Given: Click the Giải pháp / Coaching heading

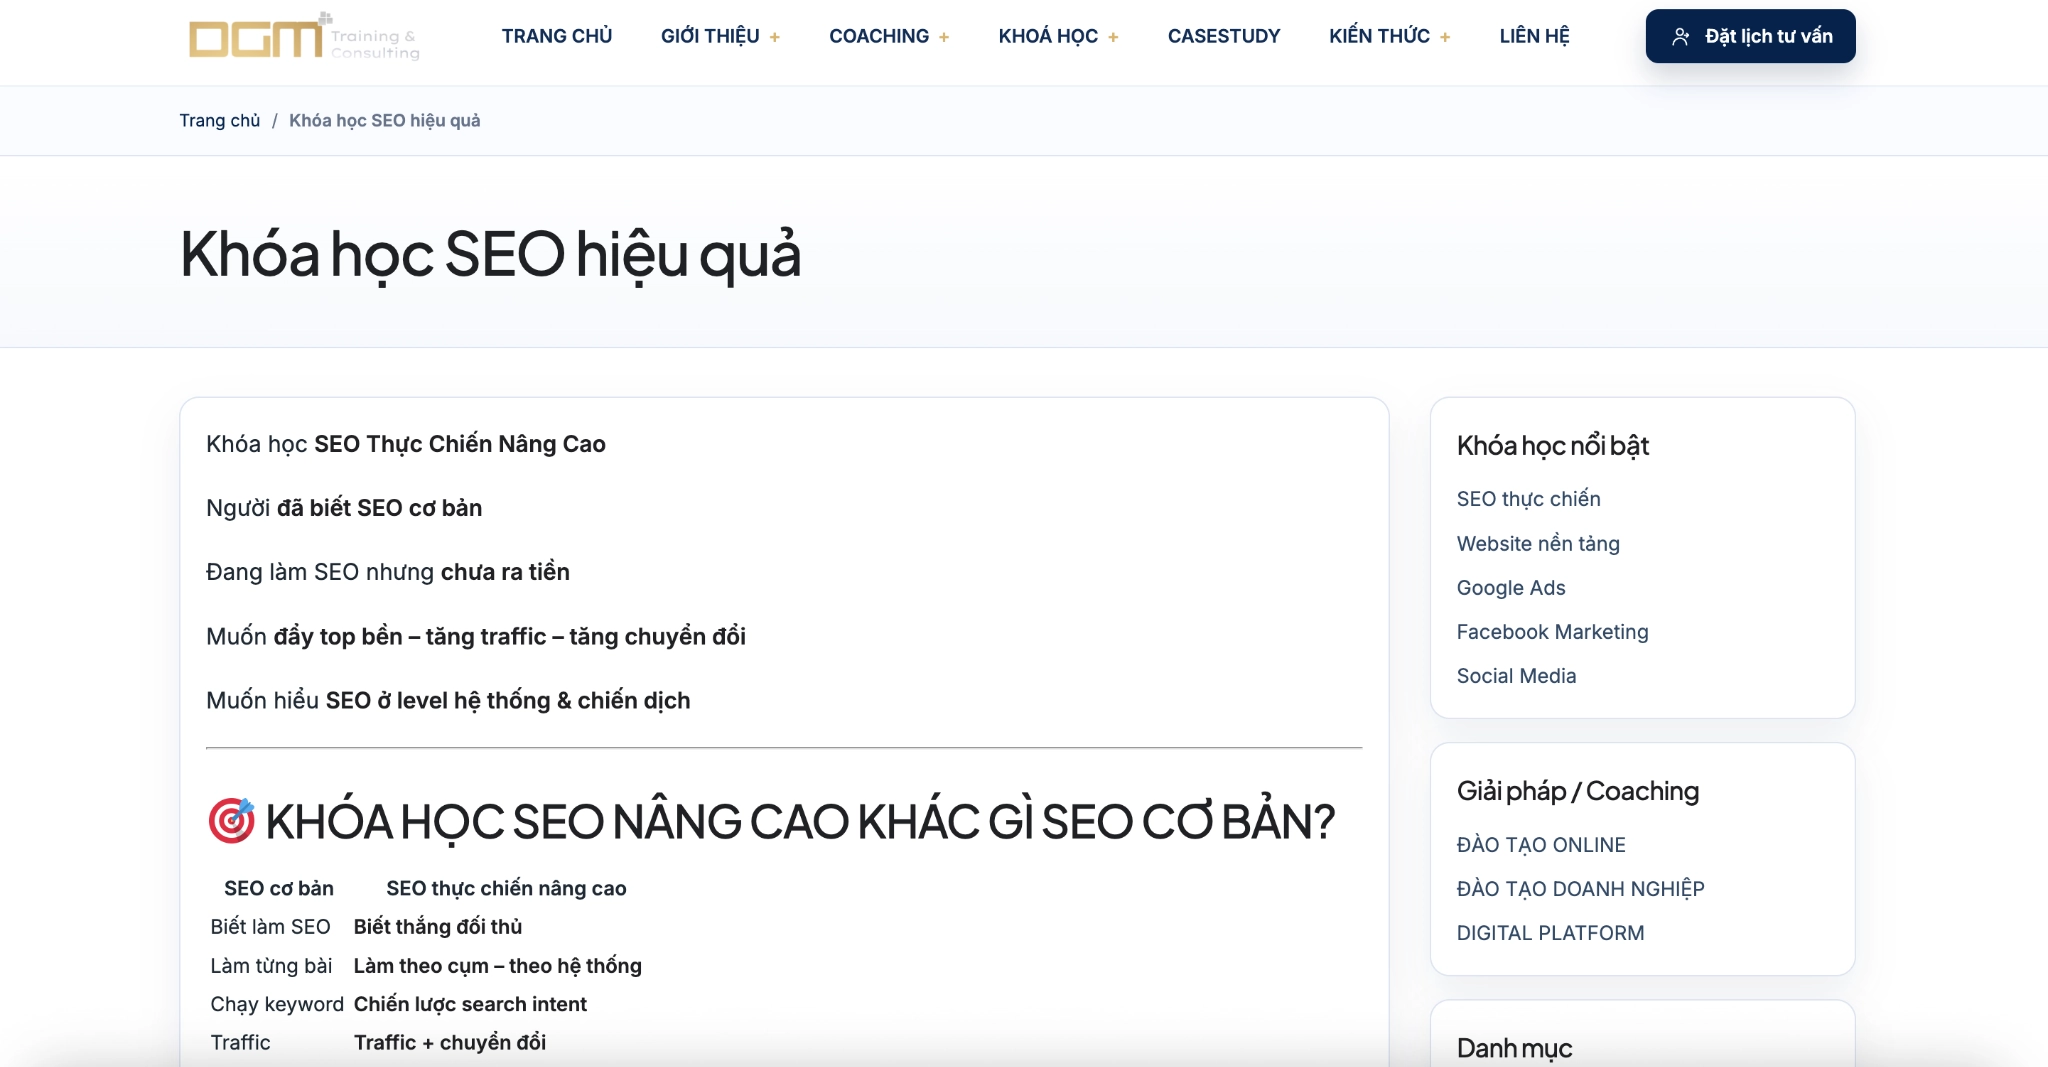Looking at the screenshot, I should coord(1578,791).
